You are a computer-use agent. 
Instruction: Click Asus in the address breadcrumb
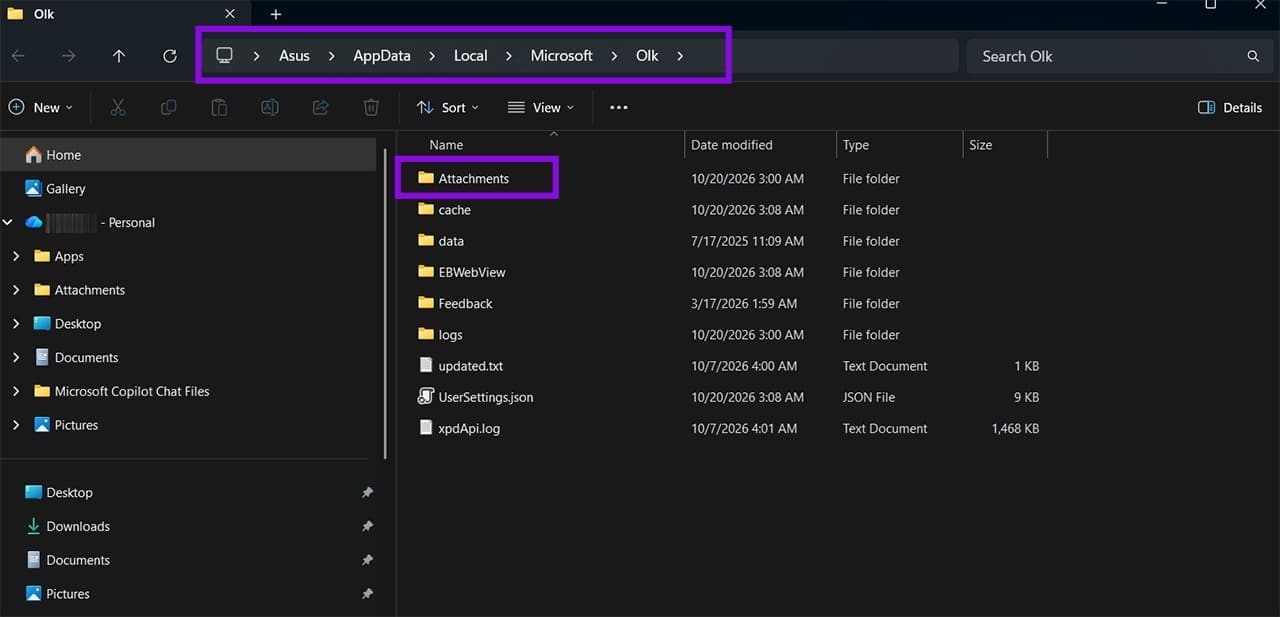294,56
